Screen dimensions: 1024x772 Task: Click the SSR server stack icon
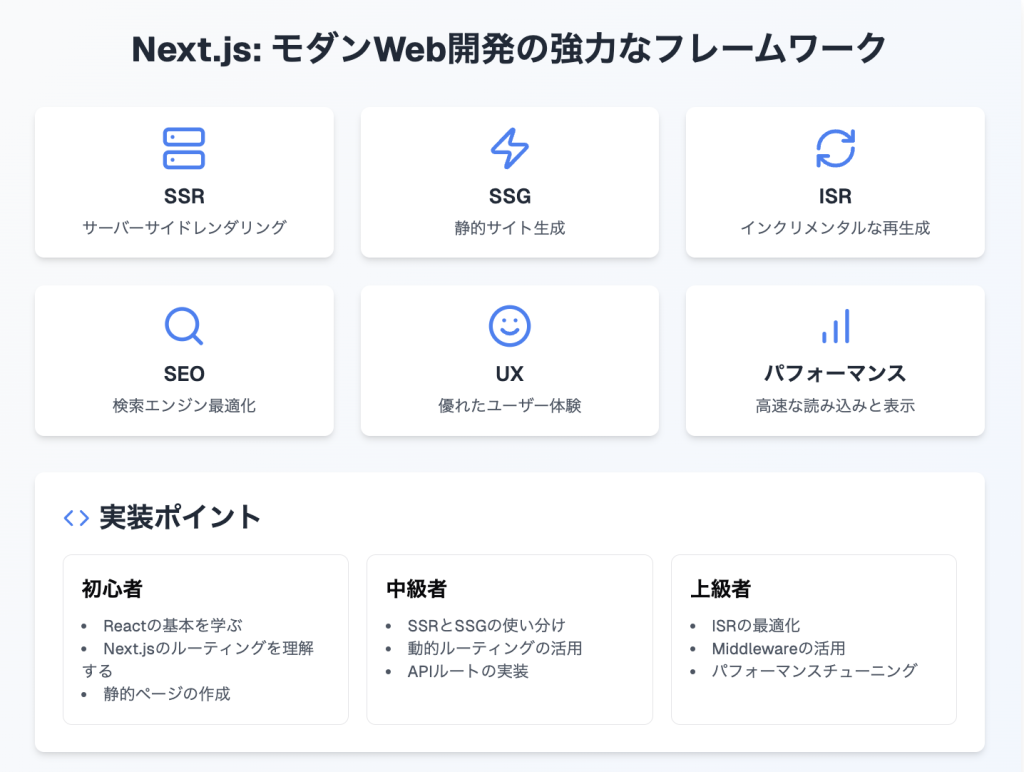point(184,148)
